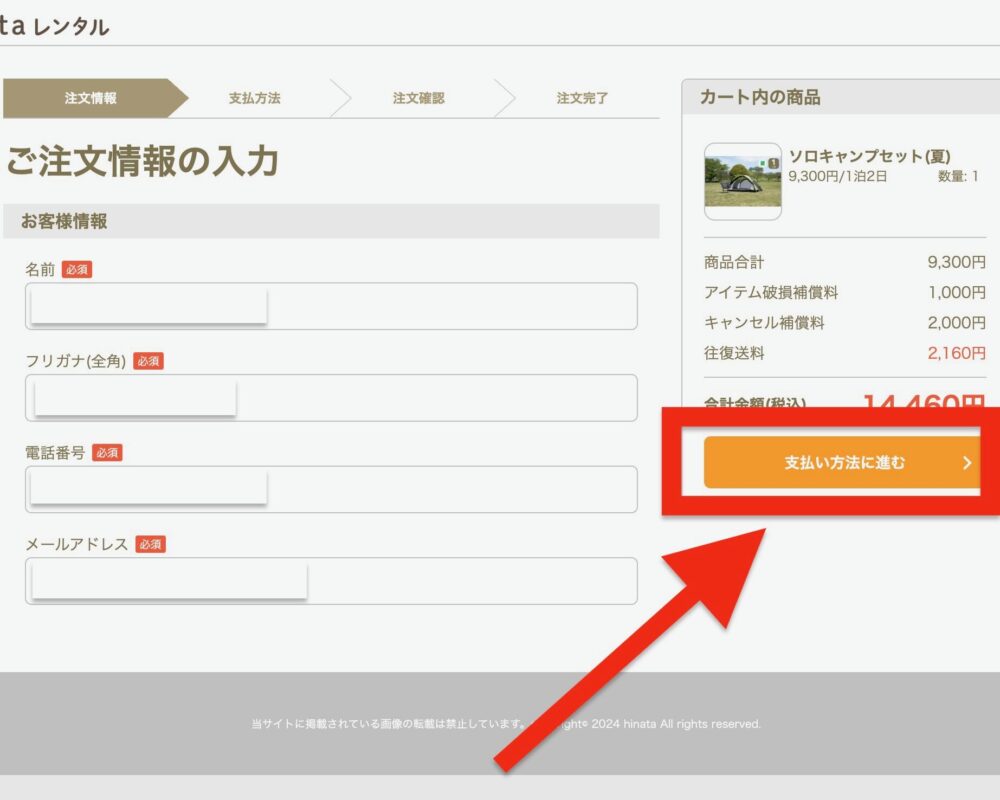Click the 必須 badge next to 名前
This screenshot has height=800, width=1000.
click(77, 270)
